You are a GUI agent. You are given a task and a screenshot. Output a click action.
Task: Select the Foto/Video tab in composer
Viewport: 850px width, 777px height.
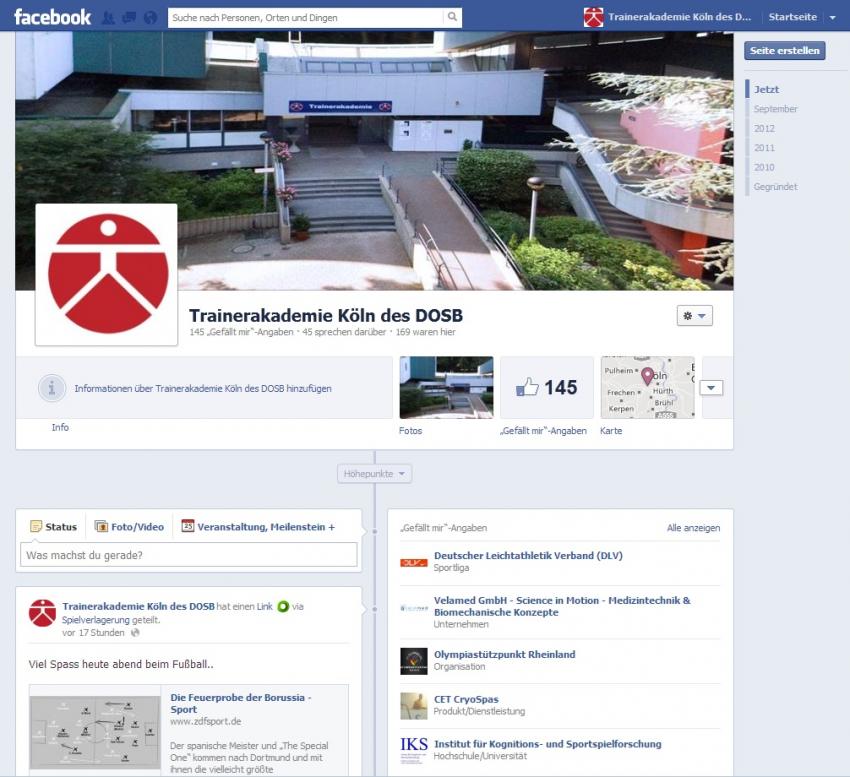click(x=129, y=527)
